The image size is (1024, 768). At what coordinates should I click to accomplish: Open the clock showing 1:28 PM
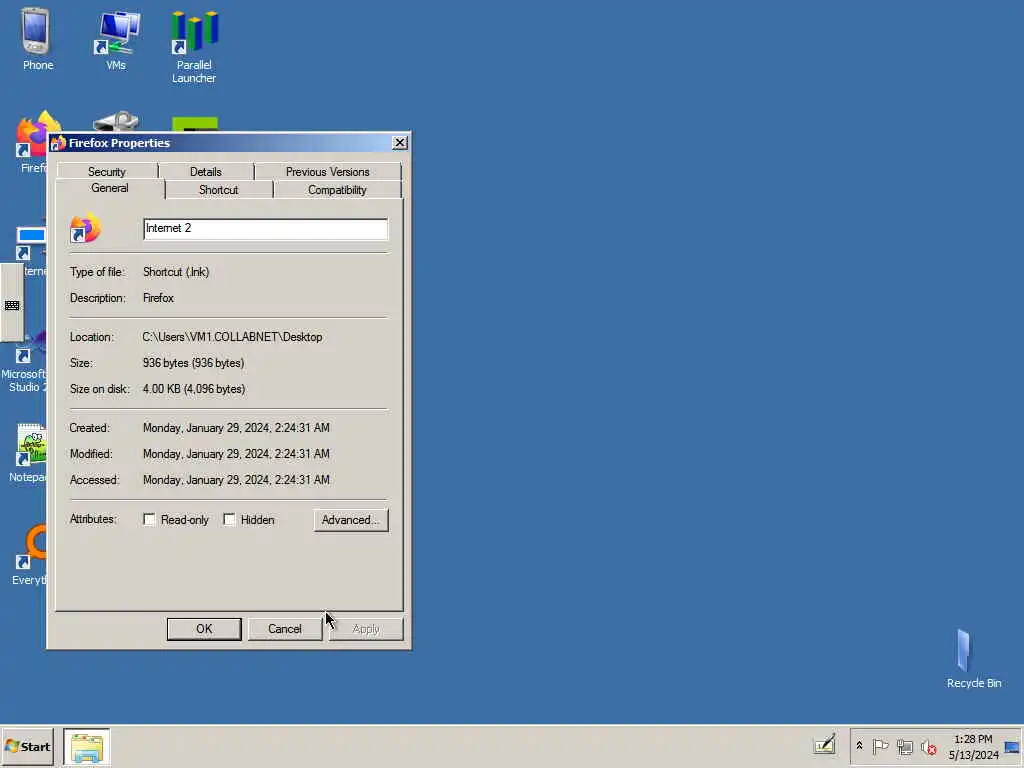coord(973,746)
